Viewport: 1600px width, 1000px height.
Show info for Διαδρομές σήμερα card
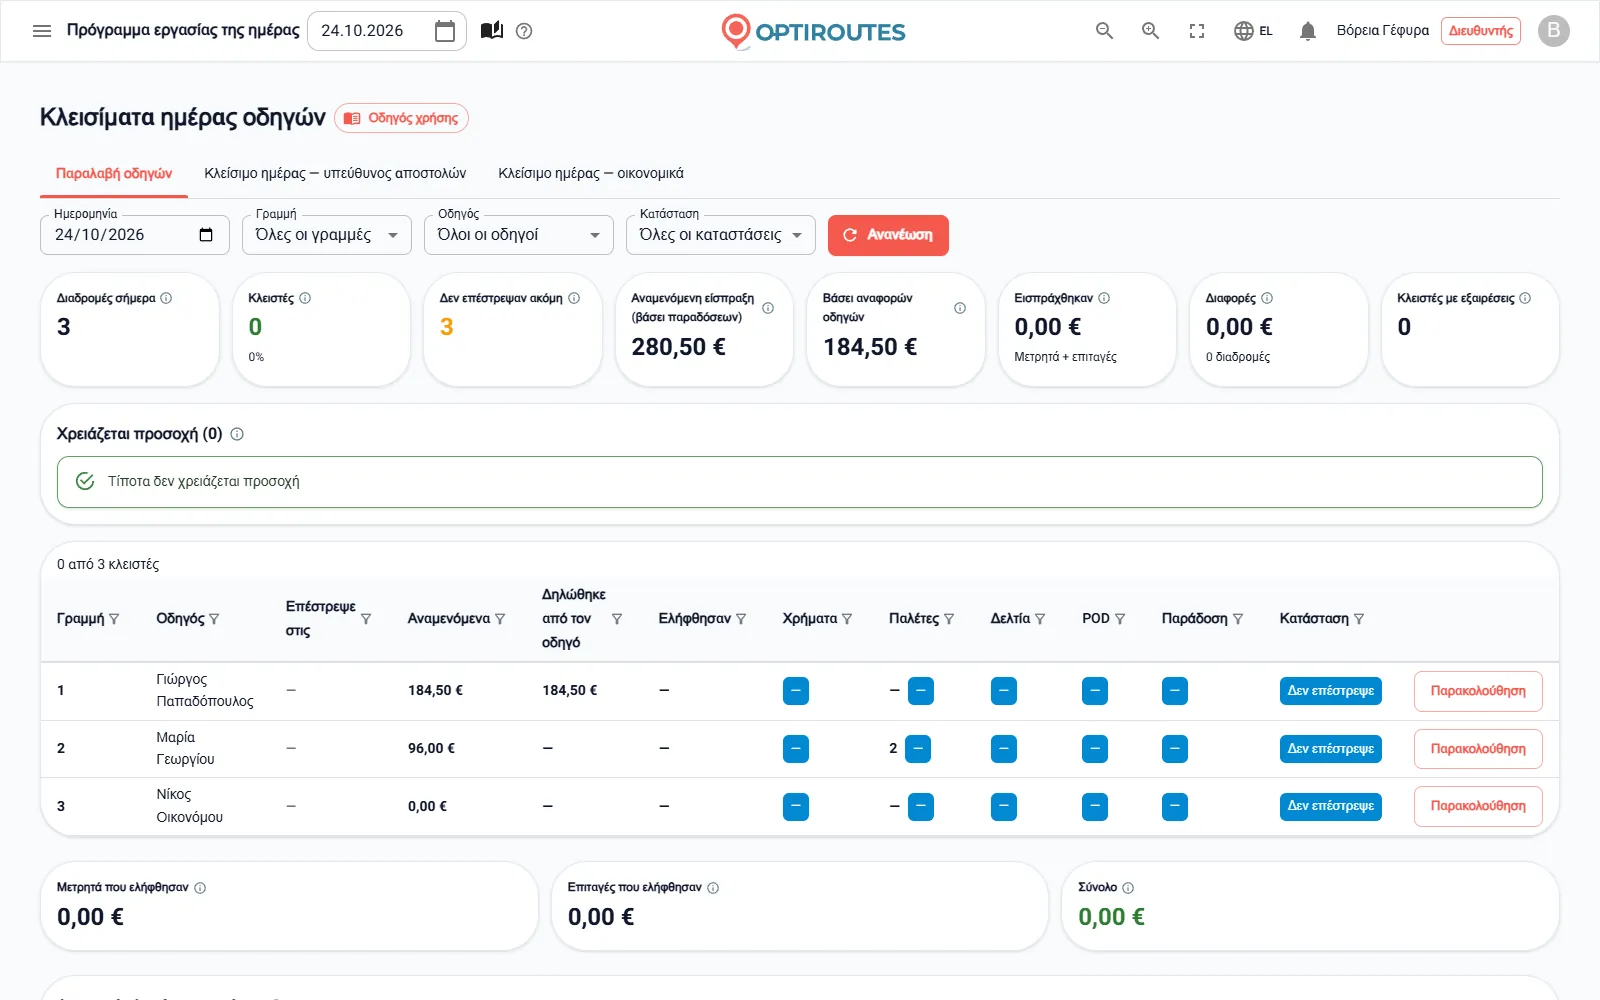pyautogui.click(x=166, y=298)
